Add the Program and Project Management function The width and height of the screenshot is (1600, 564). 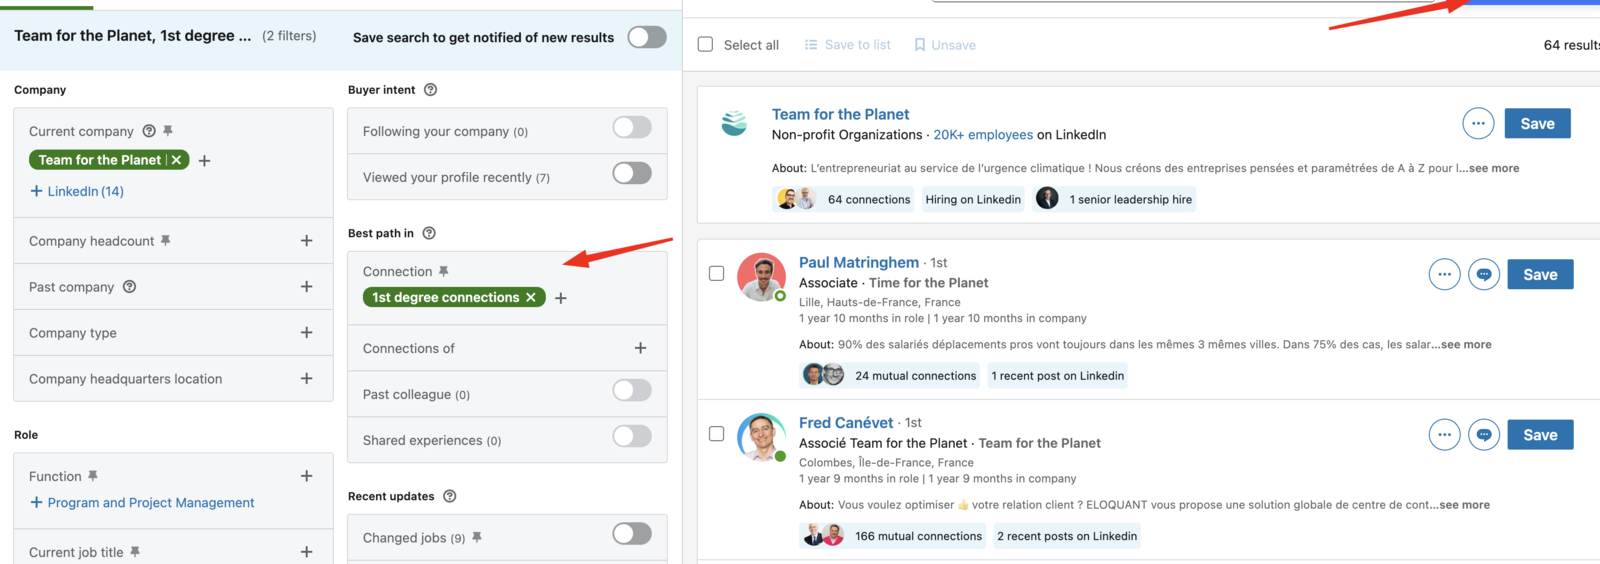(x=142, y=503)
